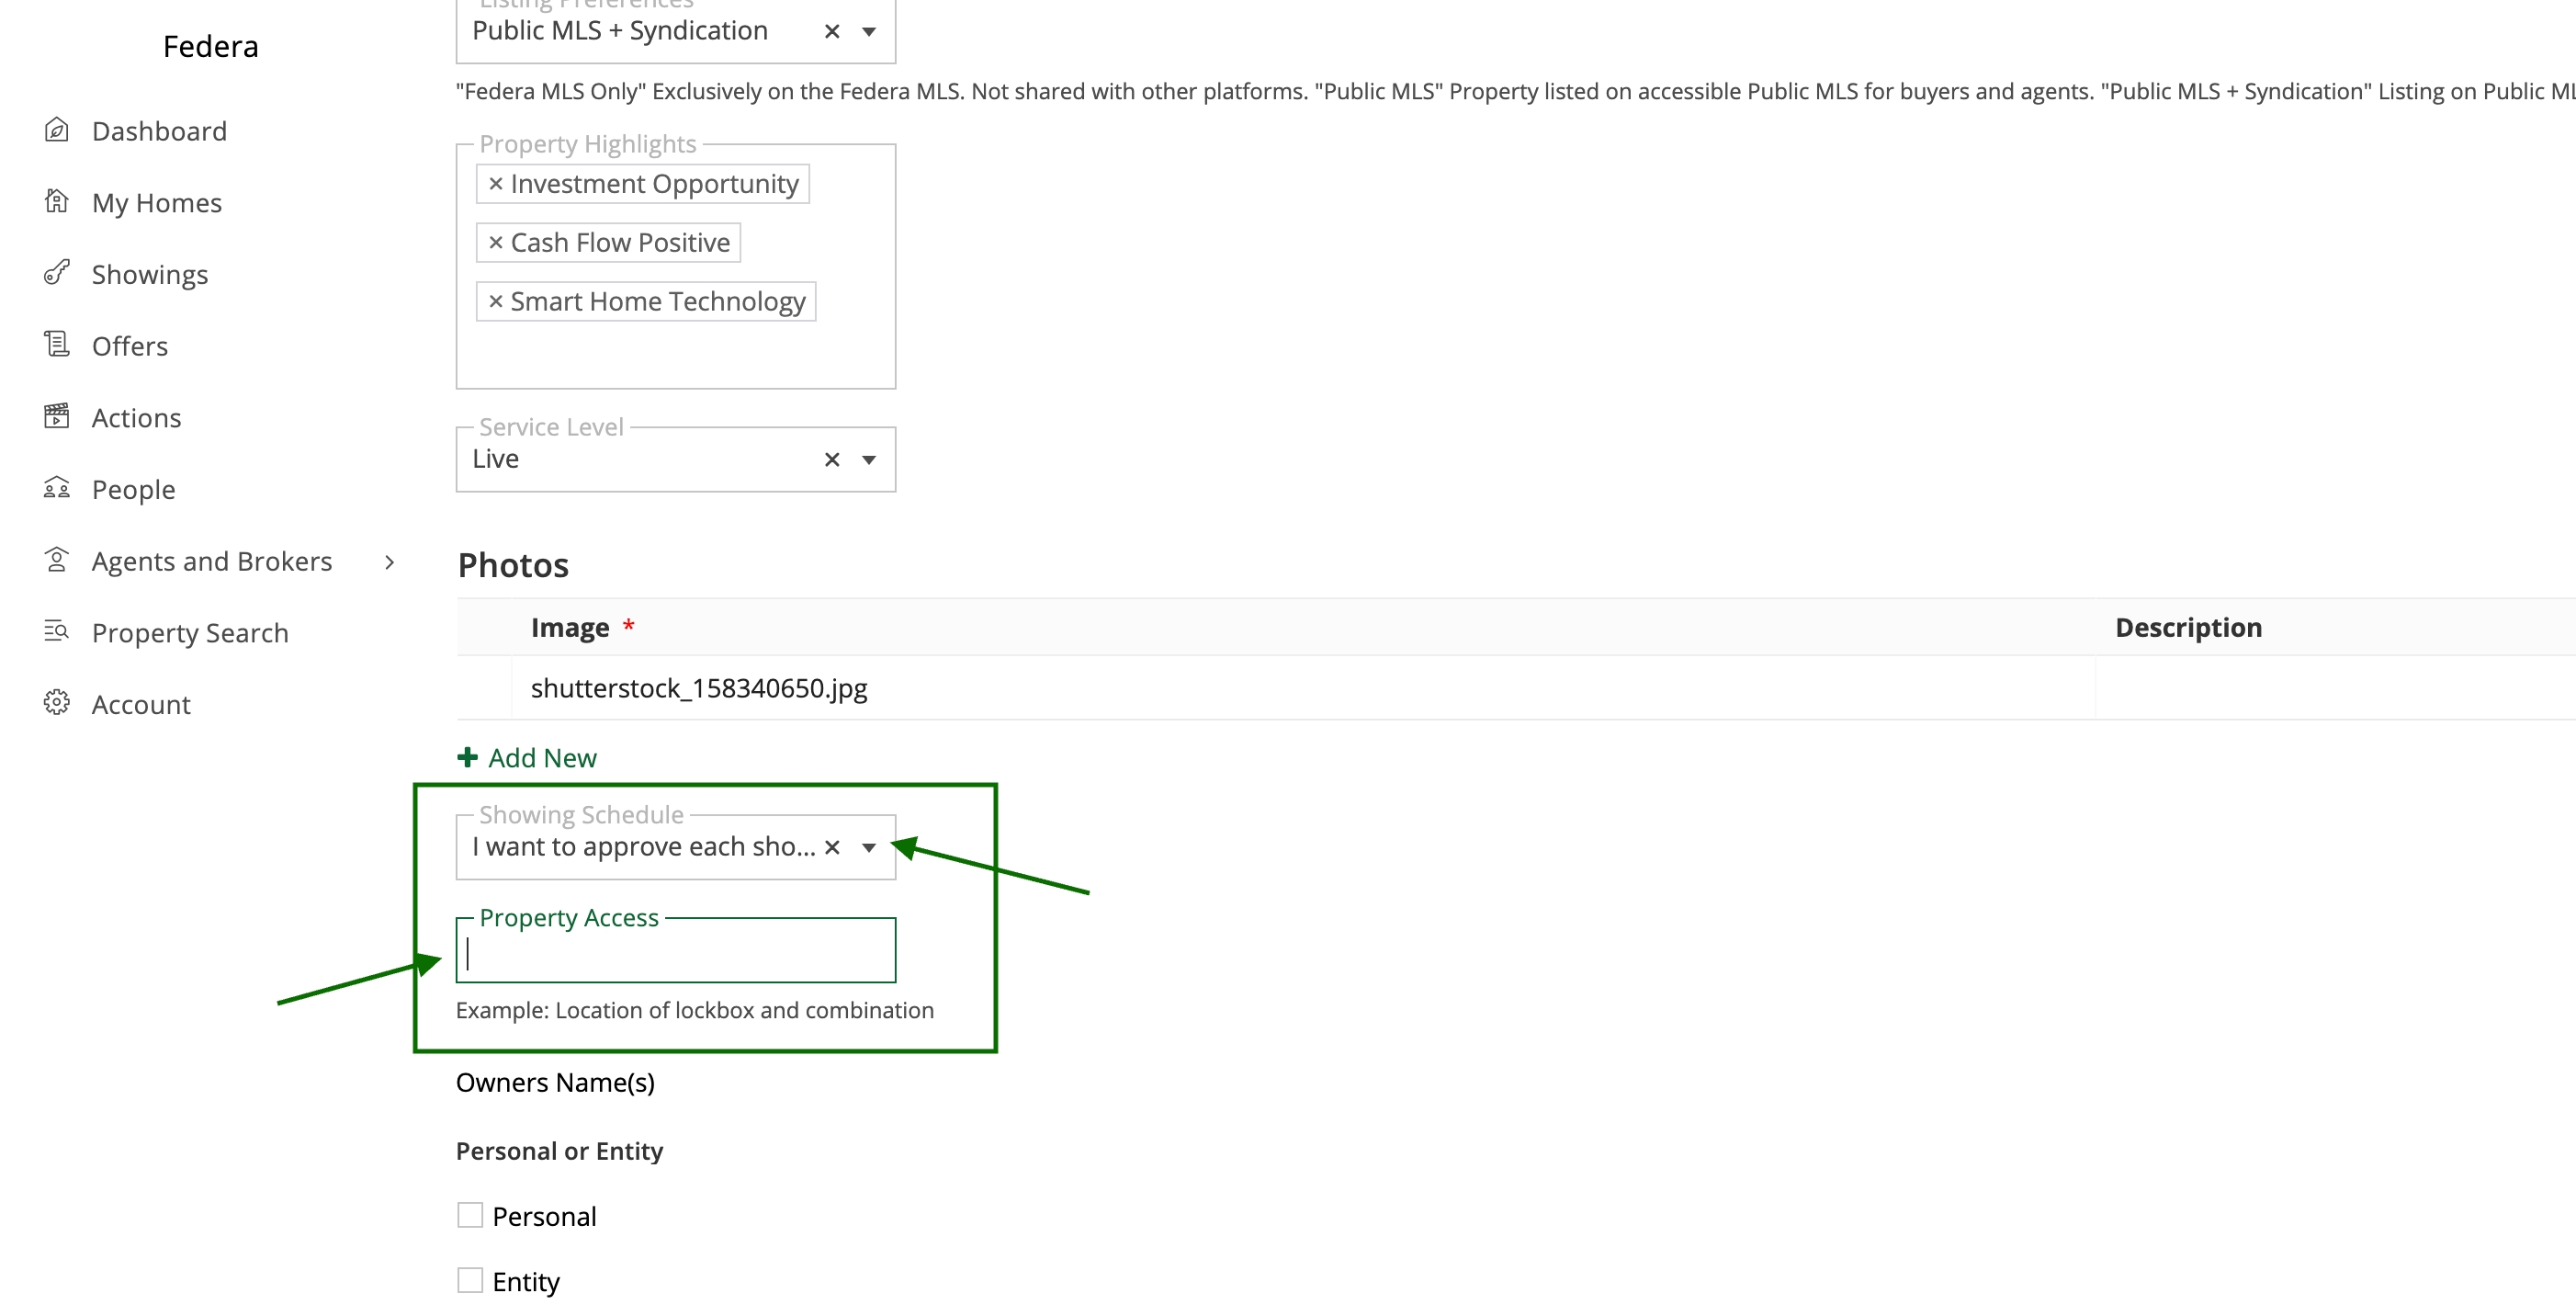2576x1316 pixels.
Task: Click the Description column header
Action: 2188,627
